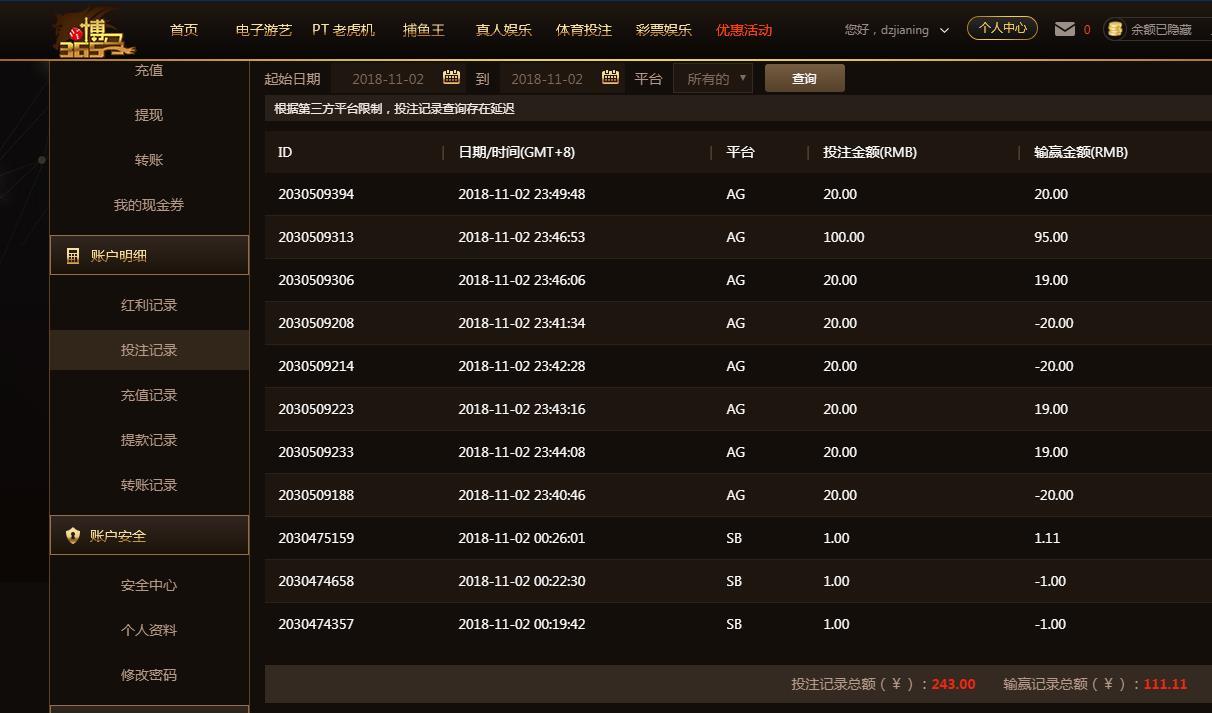This screenshot has width=1212, height=713.
Task: Click the gold coin balance icon
Action: [1115, 30]
